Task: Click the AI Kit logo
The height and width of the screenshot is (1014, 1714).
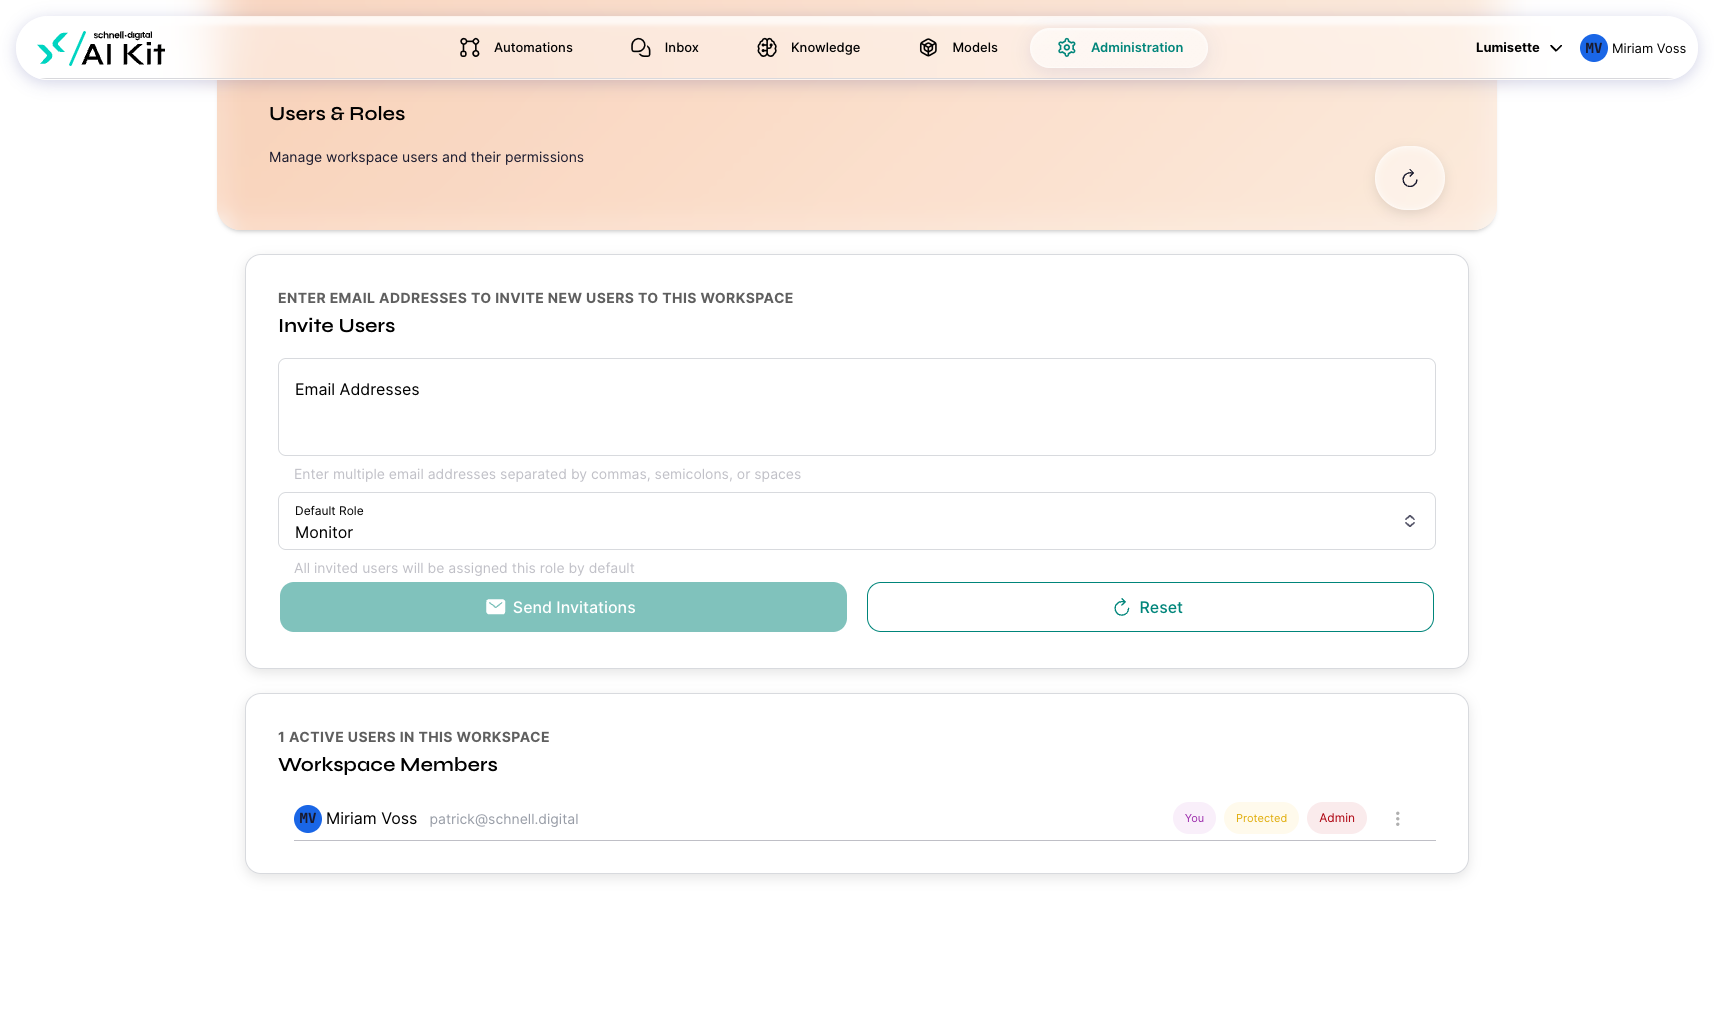Action: pyautogui.click(x=101, y=48)
